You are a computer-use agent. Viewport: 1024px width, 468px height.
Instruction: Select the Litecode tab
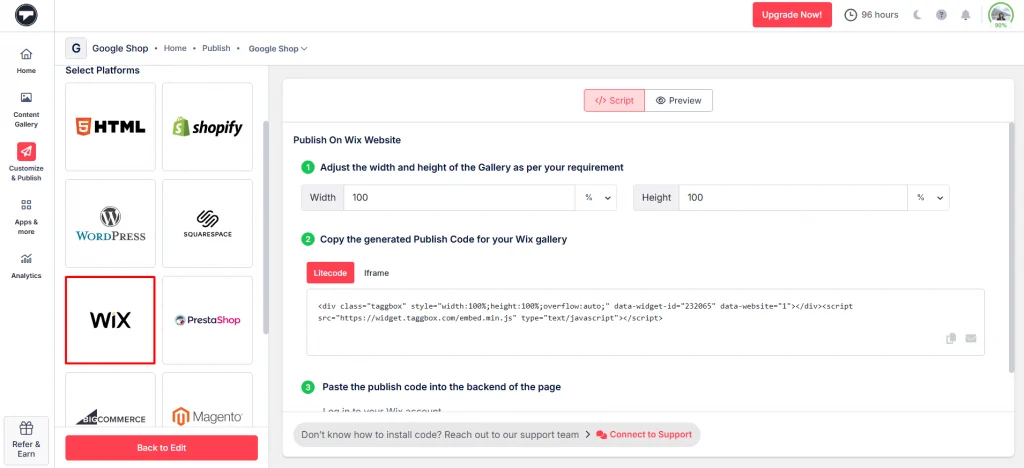[x=330, y=273]
